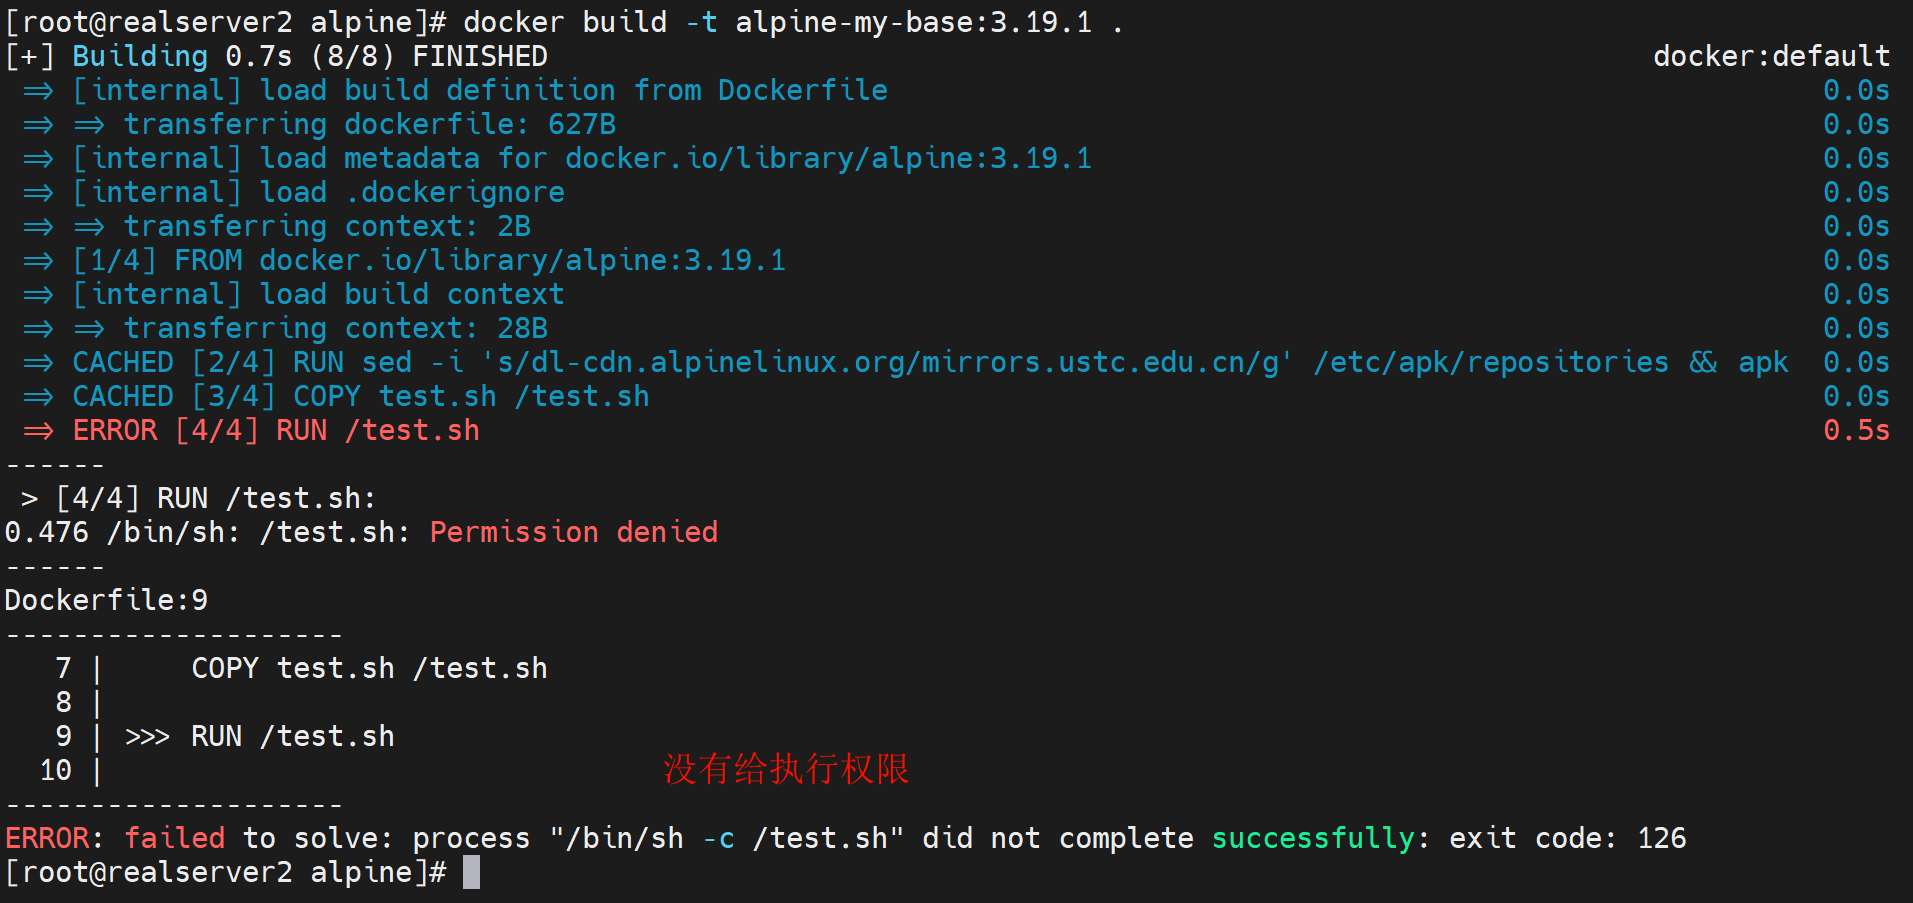Click the green "successfully" word
The image size is (1913, 903).
point(1312,838)
